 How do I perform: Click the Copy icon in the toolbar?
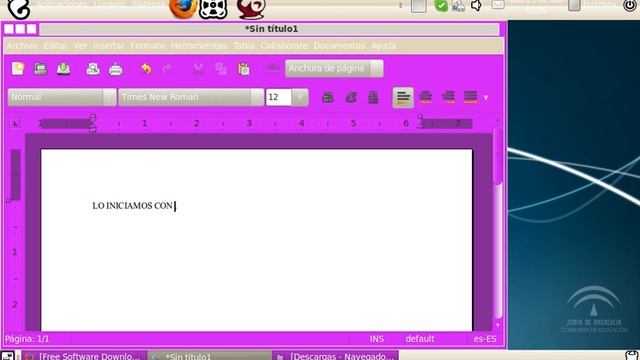[x=221, y=69]
